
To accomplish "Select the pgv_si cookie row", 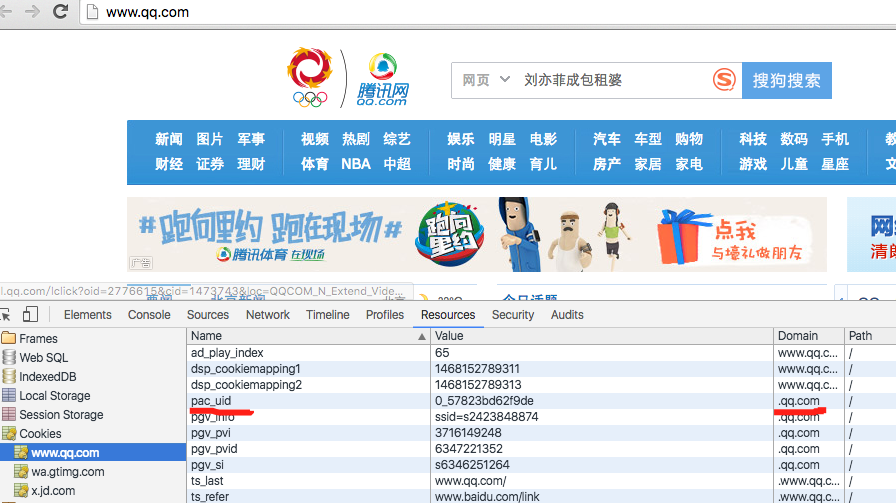I will (541, 465).
